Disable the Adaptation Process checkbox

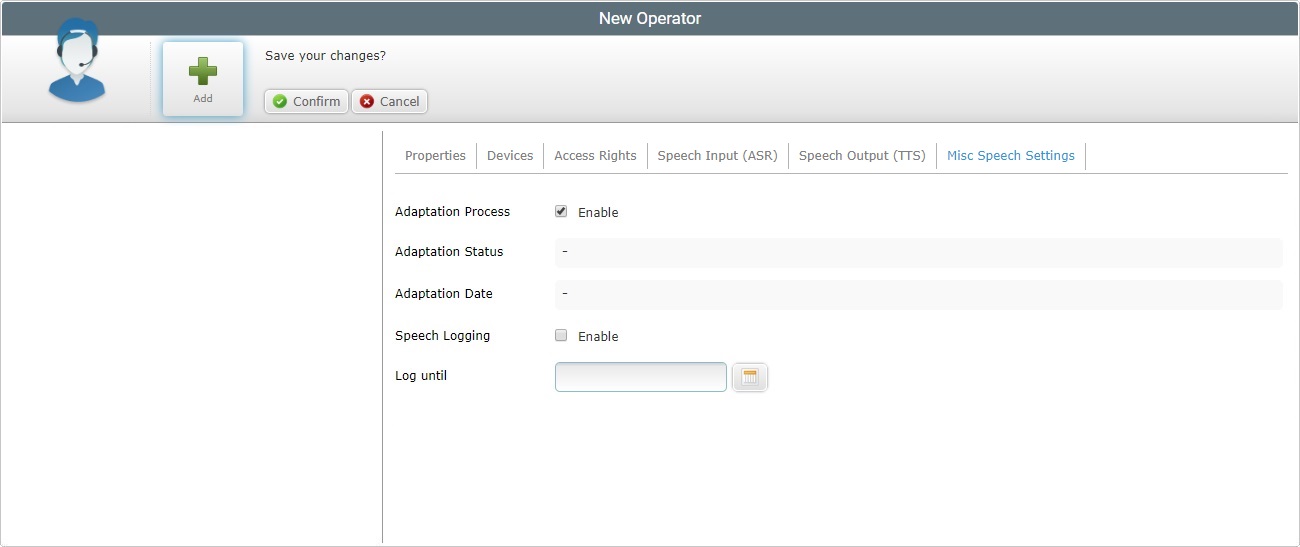coord(561,211)
